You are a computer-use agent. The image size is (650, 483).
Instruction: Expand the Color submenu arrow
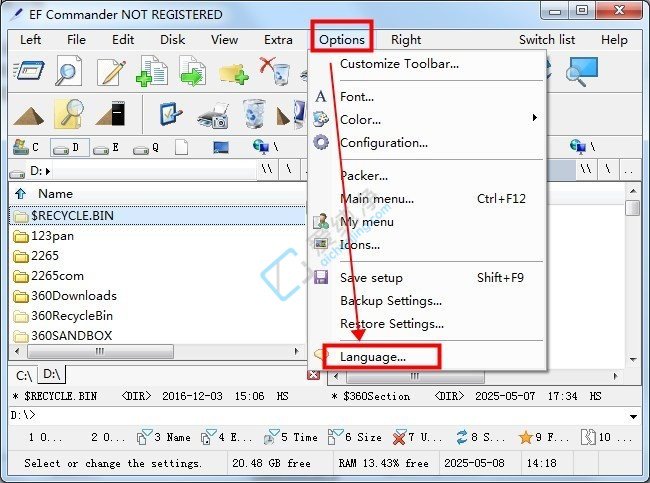534,118
